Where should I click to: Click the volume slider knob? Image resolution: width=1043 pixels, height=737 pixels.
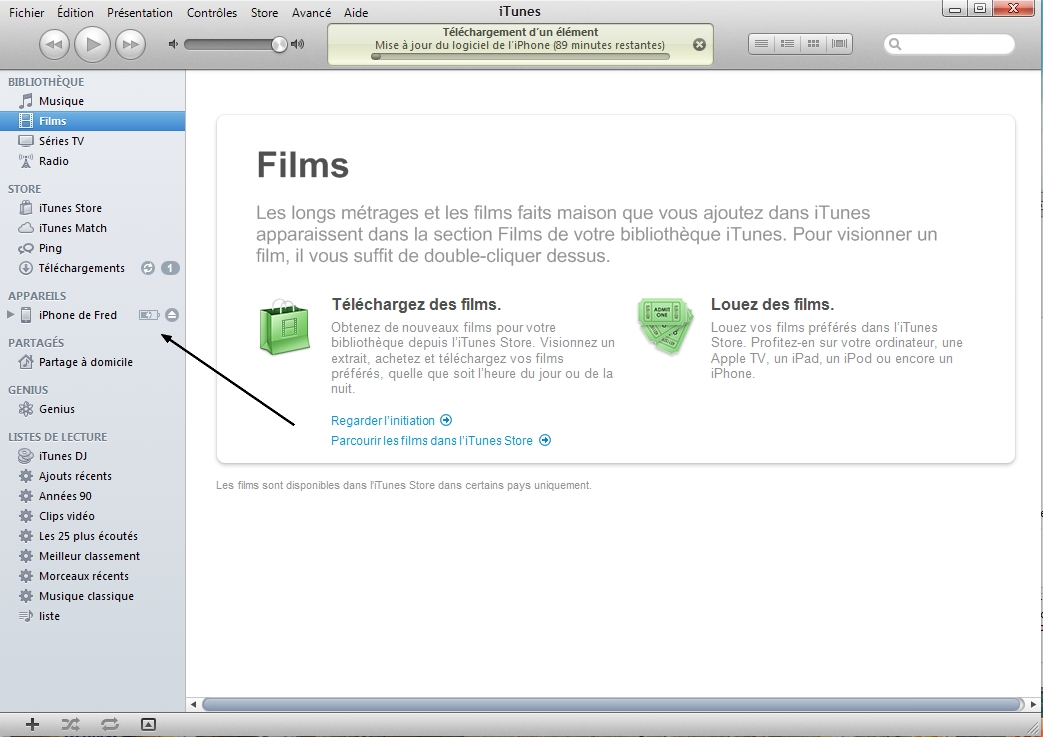point(279,45)
